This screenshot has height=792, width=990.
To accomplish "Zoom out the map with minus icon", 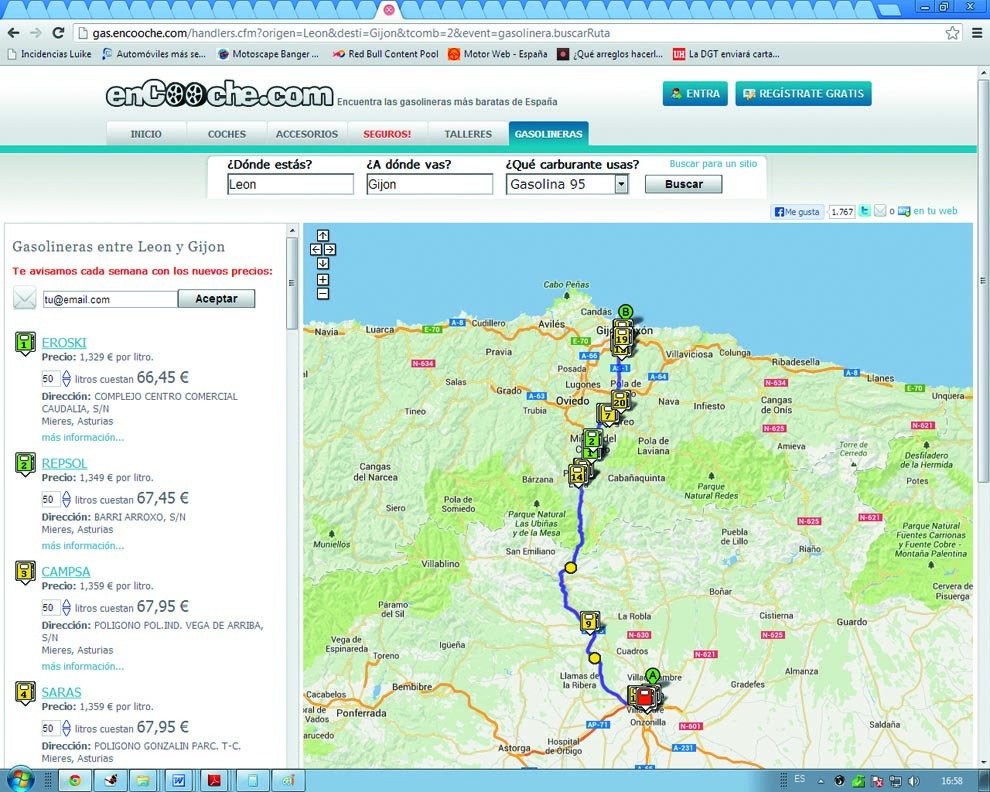I will point(323,294).
